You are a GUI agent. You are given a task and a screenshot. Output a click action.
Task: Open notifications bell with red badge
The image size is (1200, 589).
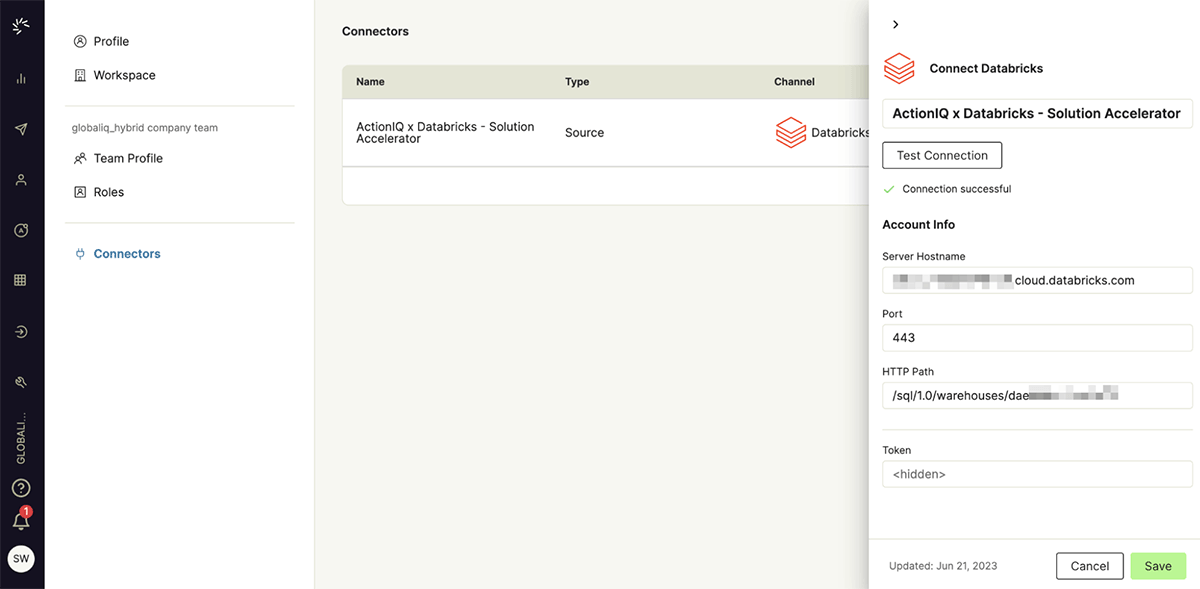point(21,520)
